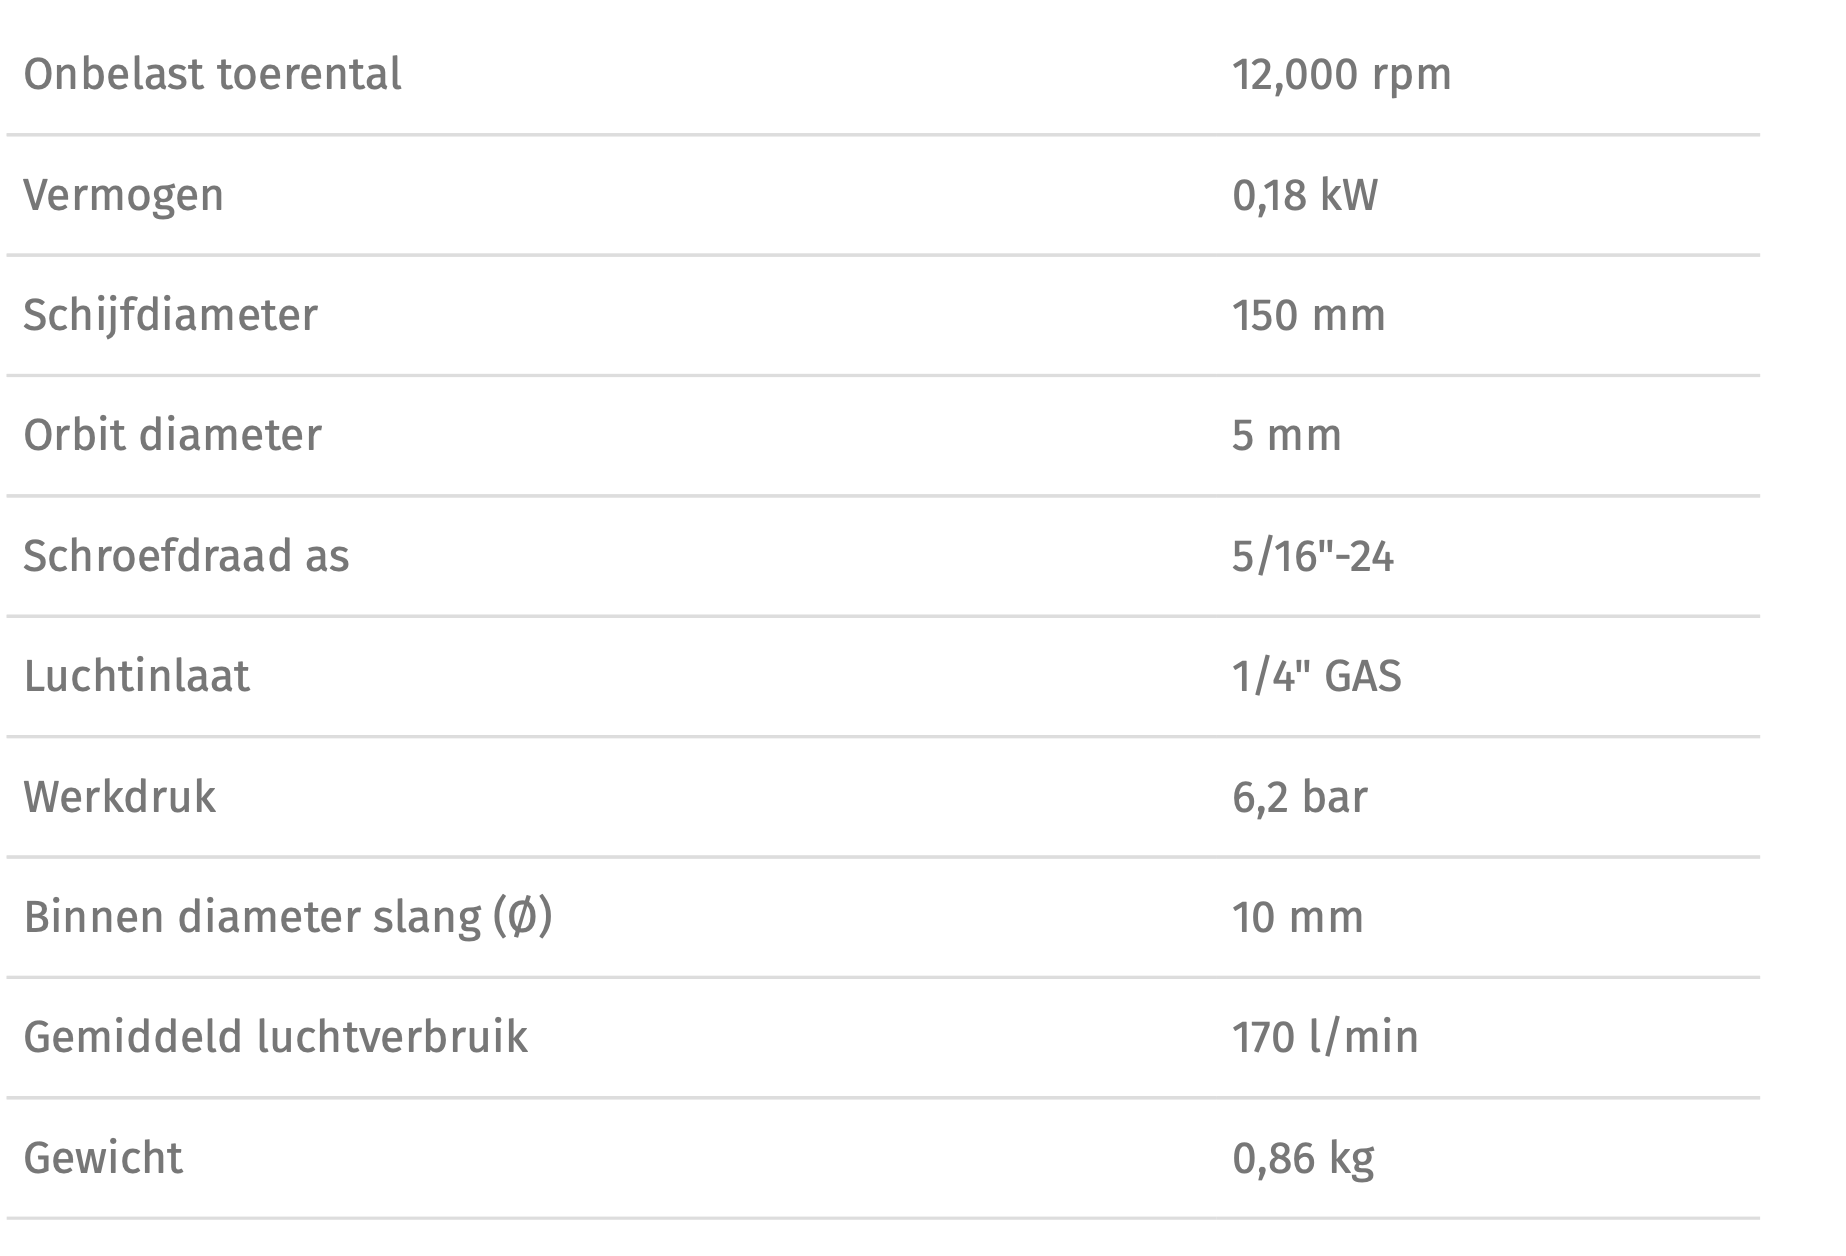Viewport: 1846px width, 1256px height.
Task: Select the 0,18 kW value
Action: coord(1305,195)
